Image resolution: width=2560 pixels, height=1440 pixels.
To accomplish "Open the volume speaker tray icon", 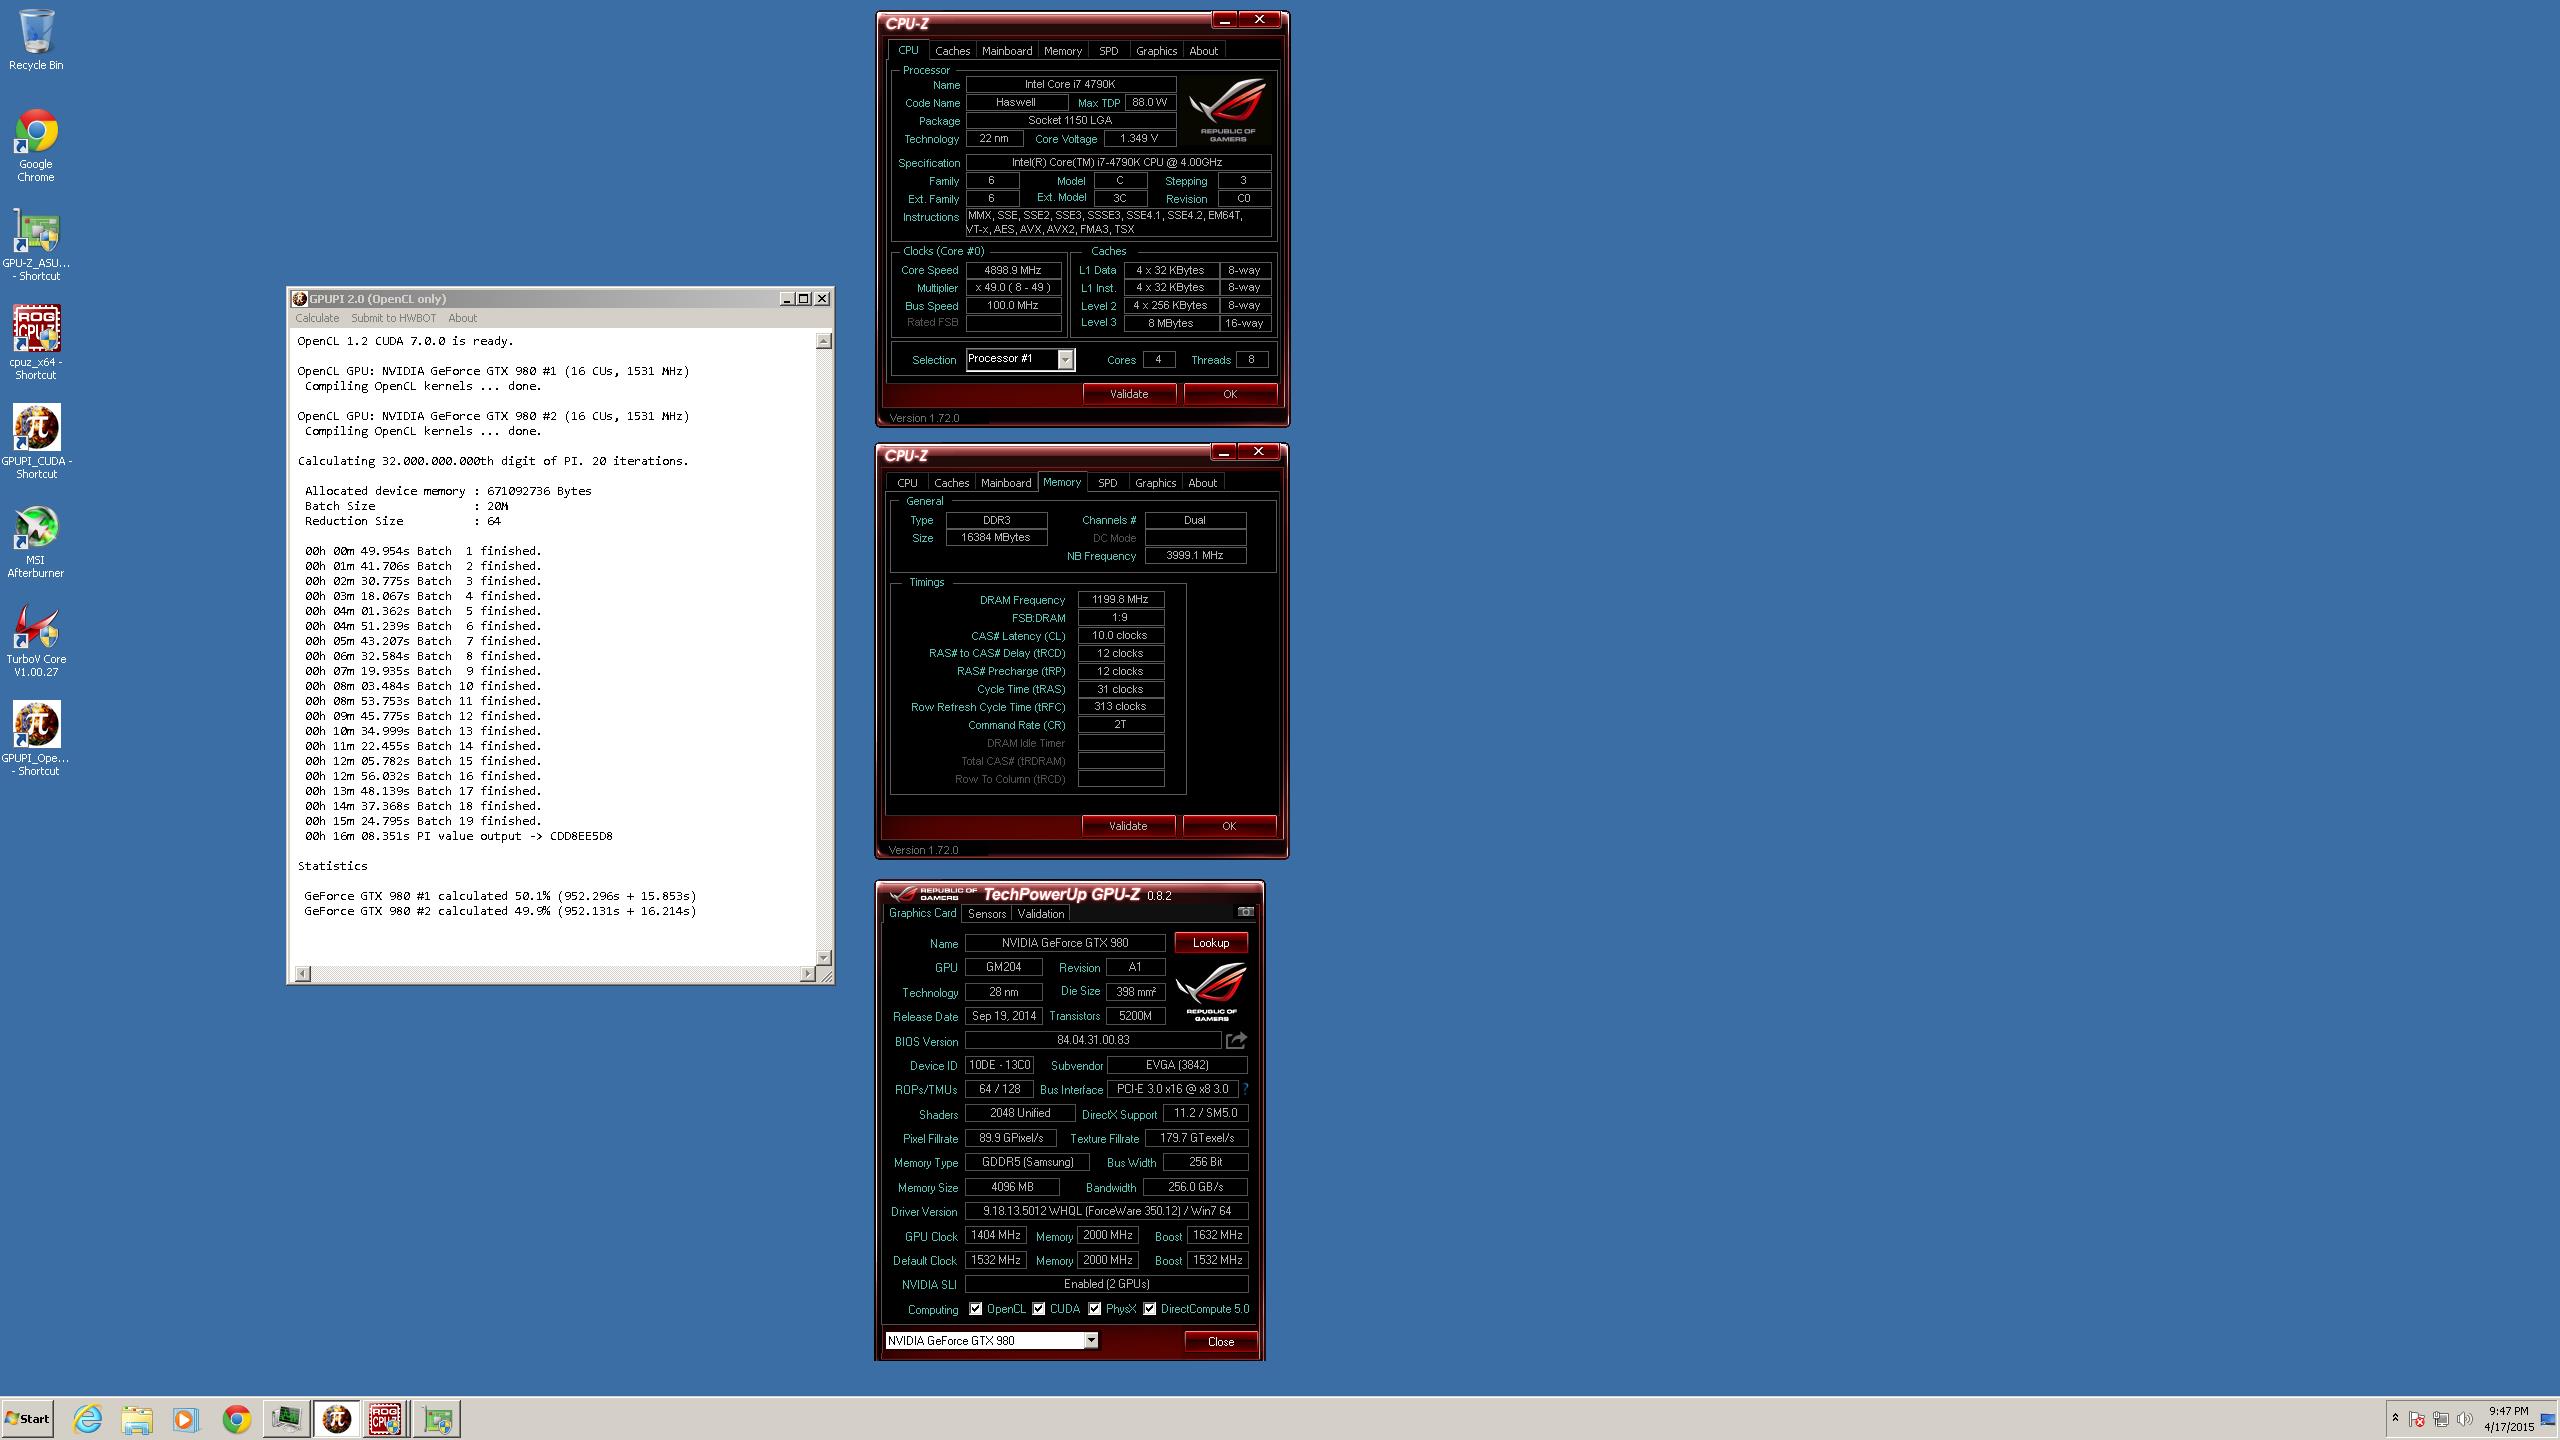I will pyautogui.click(x=2464, y=1419).
